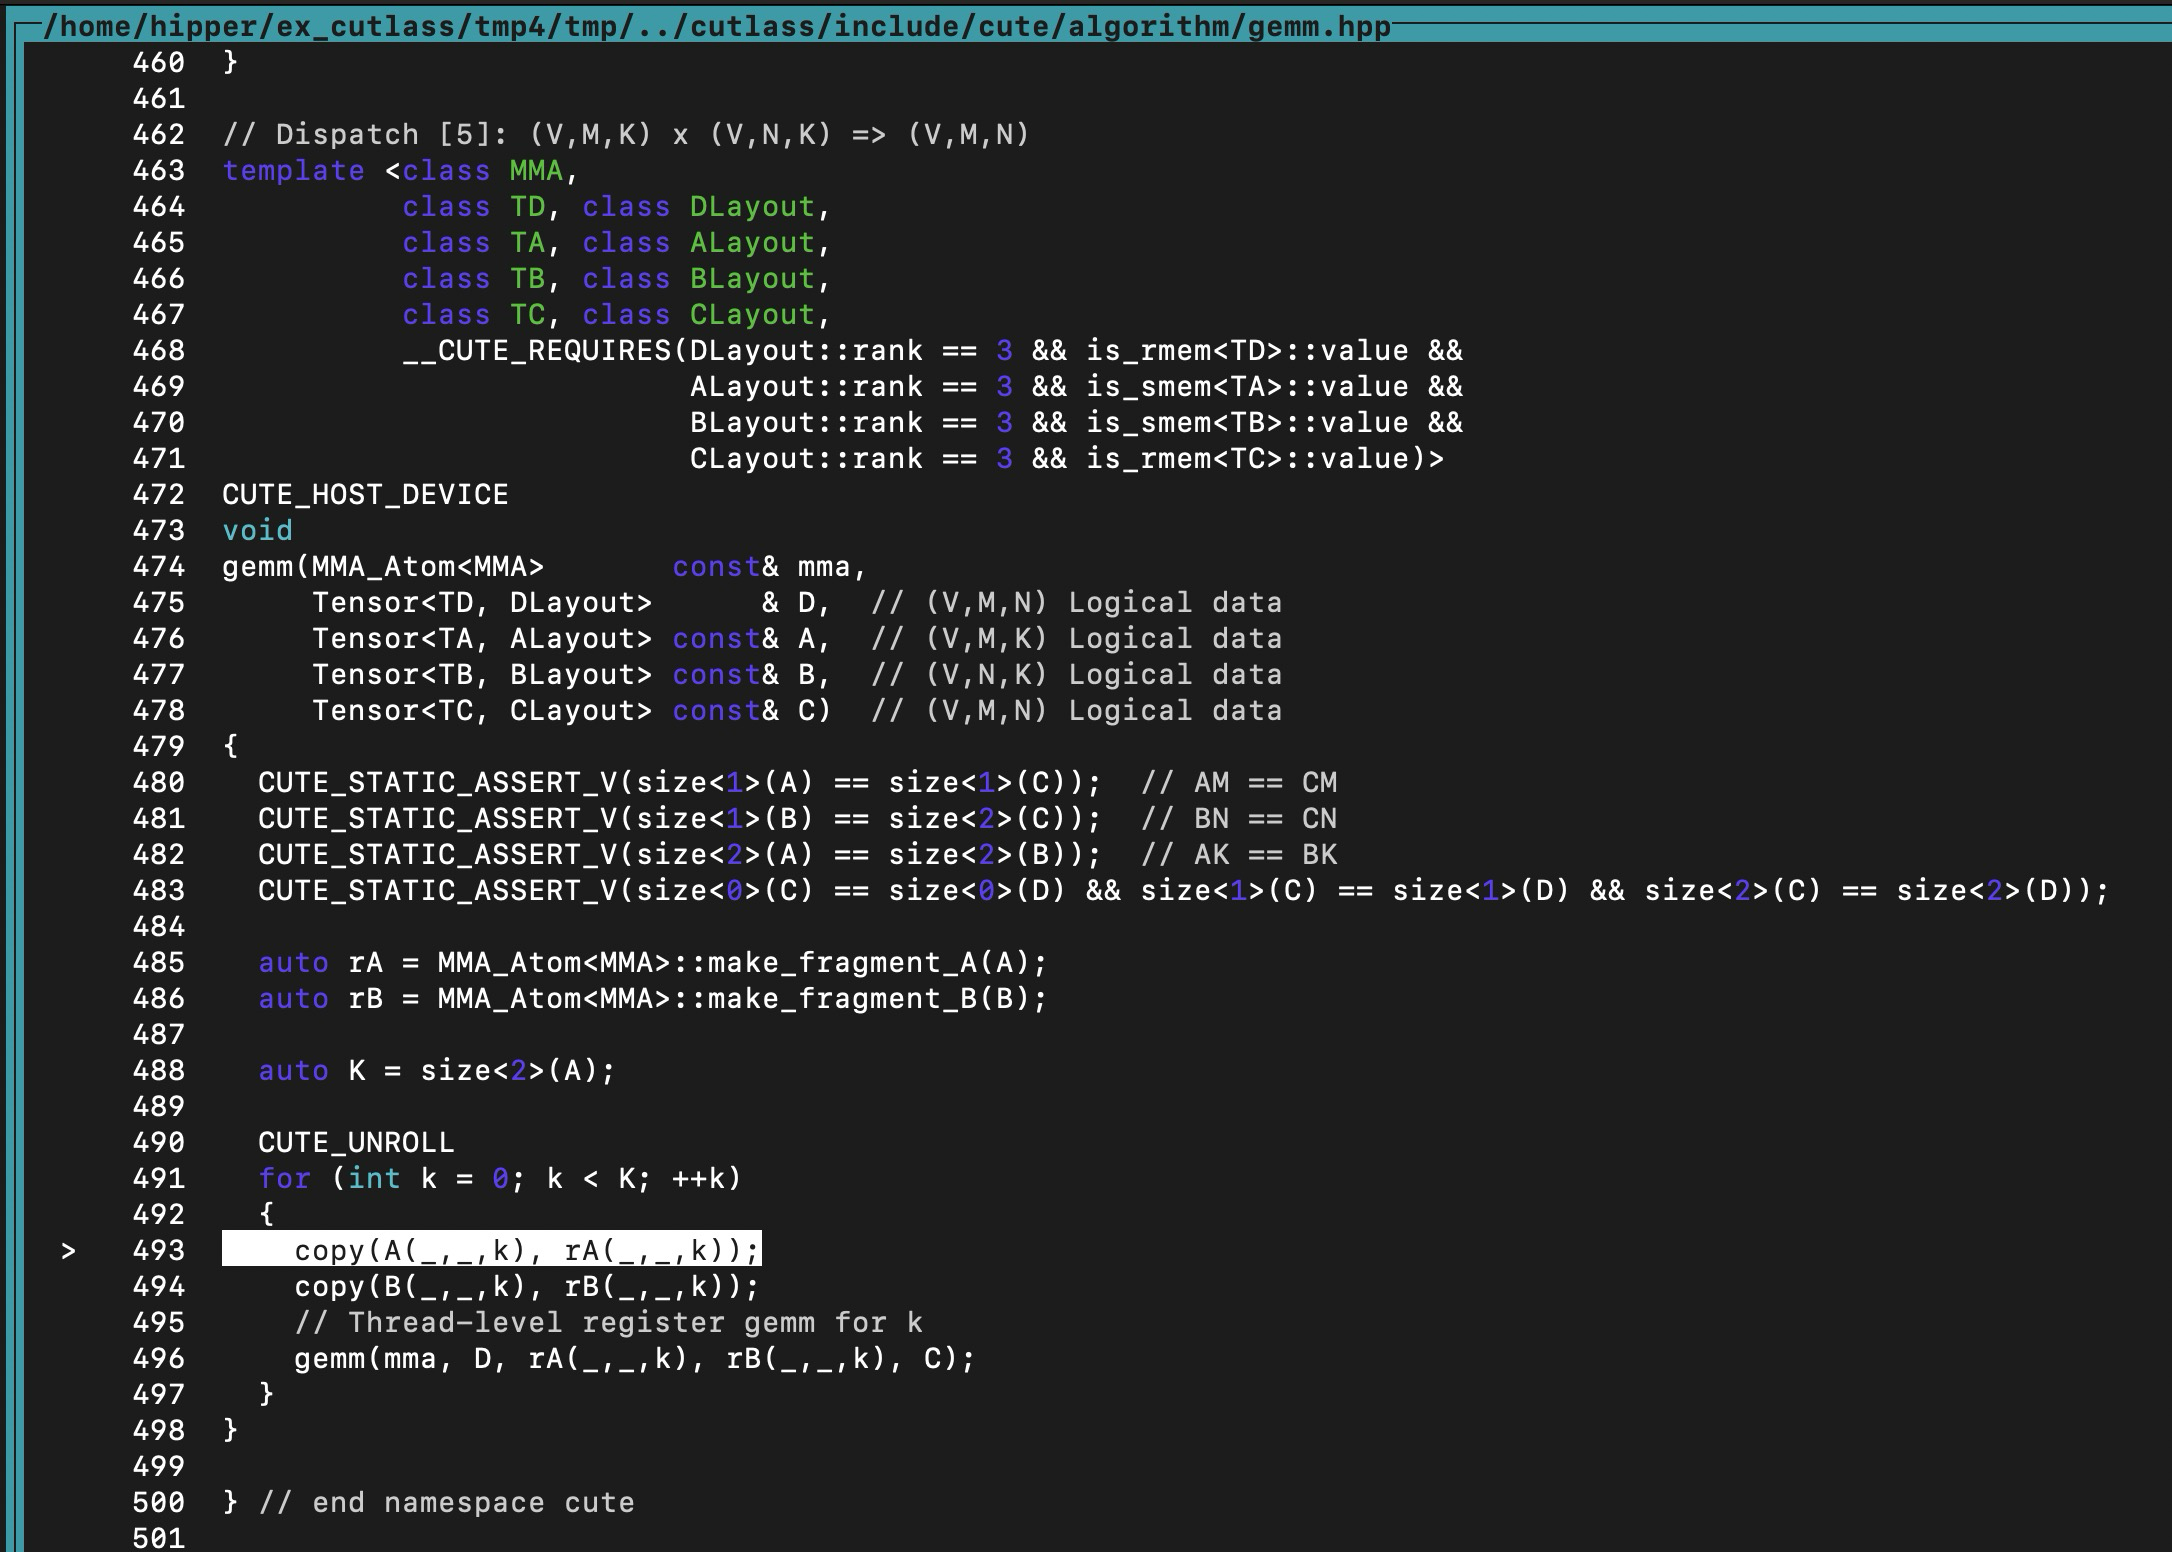Click line number 494 in the gutter
Viewport: 2172px width, 1552px height.
point(158,1286)
